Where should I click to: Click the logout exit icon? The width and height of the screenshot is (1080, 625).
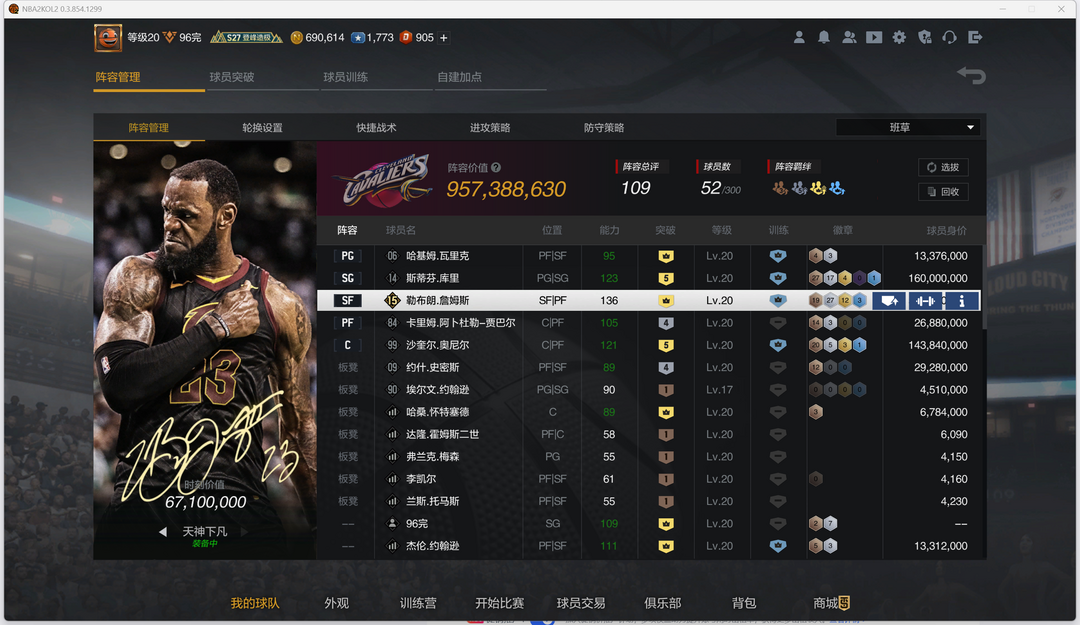(975, 37)
